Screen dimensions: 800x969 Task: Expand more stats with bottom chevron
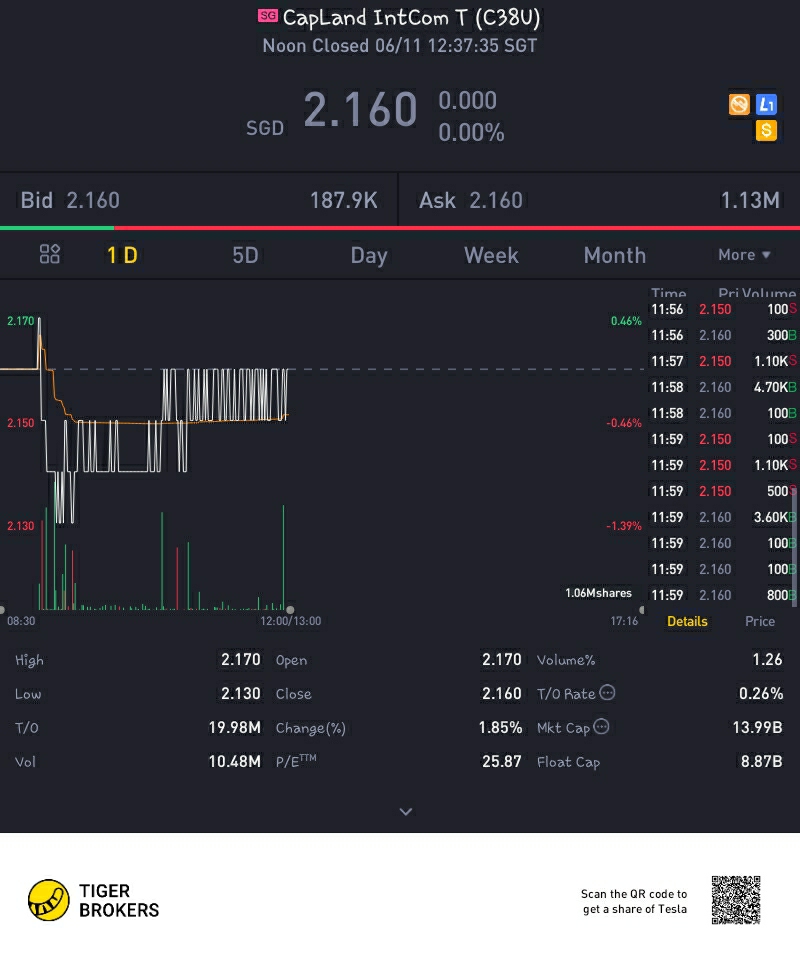click(x=406, y=811)
